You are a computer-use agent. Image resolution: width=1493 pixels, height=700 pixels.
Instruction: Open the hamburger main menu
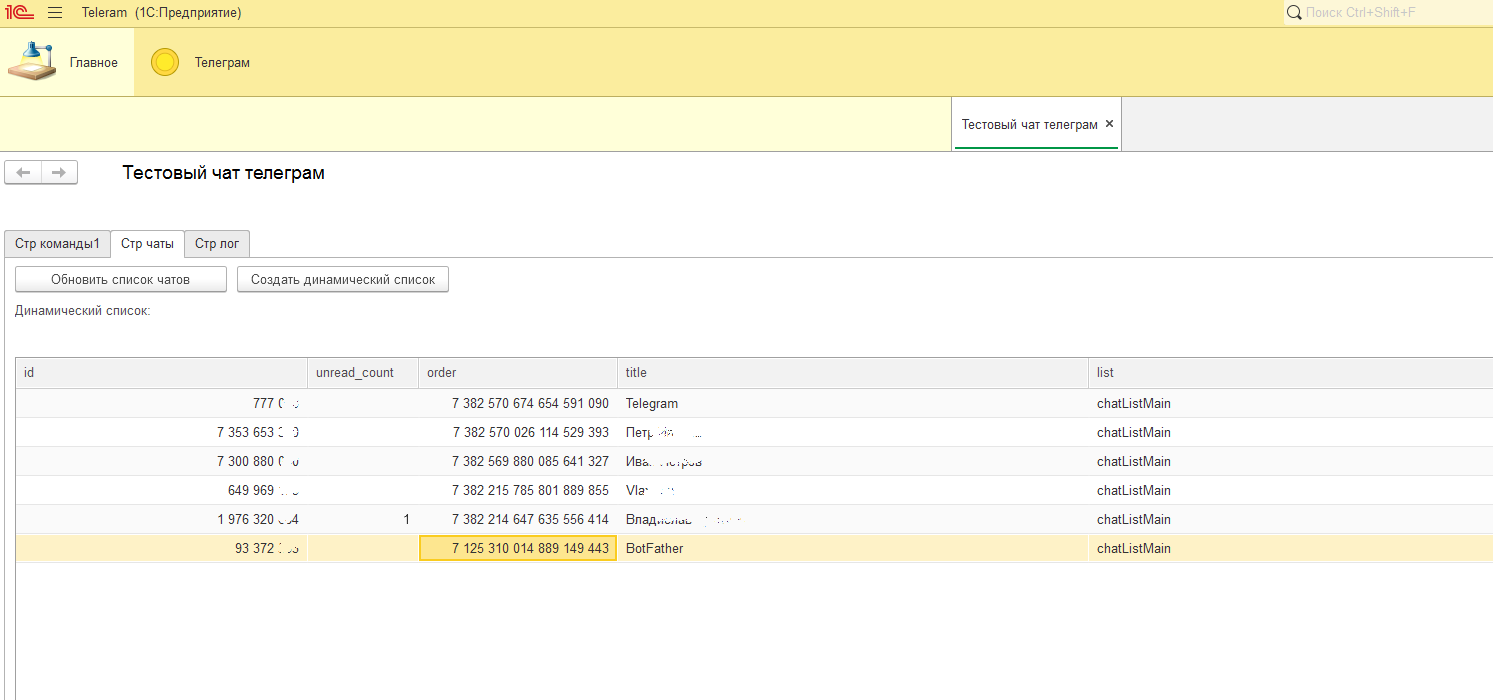point(55,13)
